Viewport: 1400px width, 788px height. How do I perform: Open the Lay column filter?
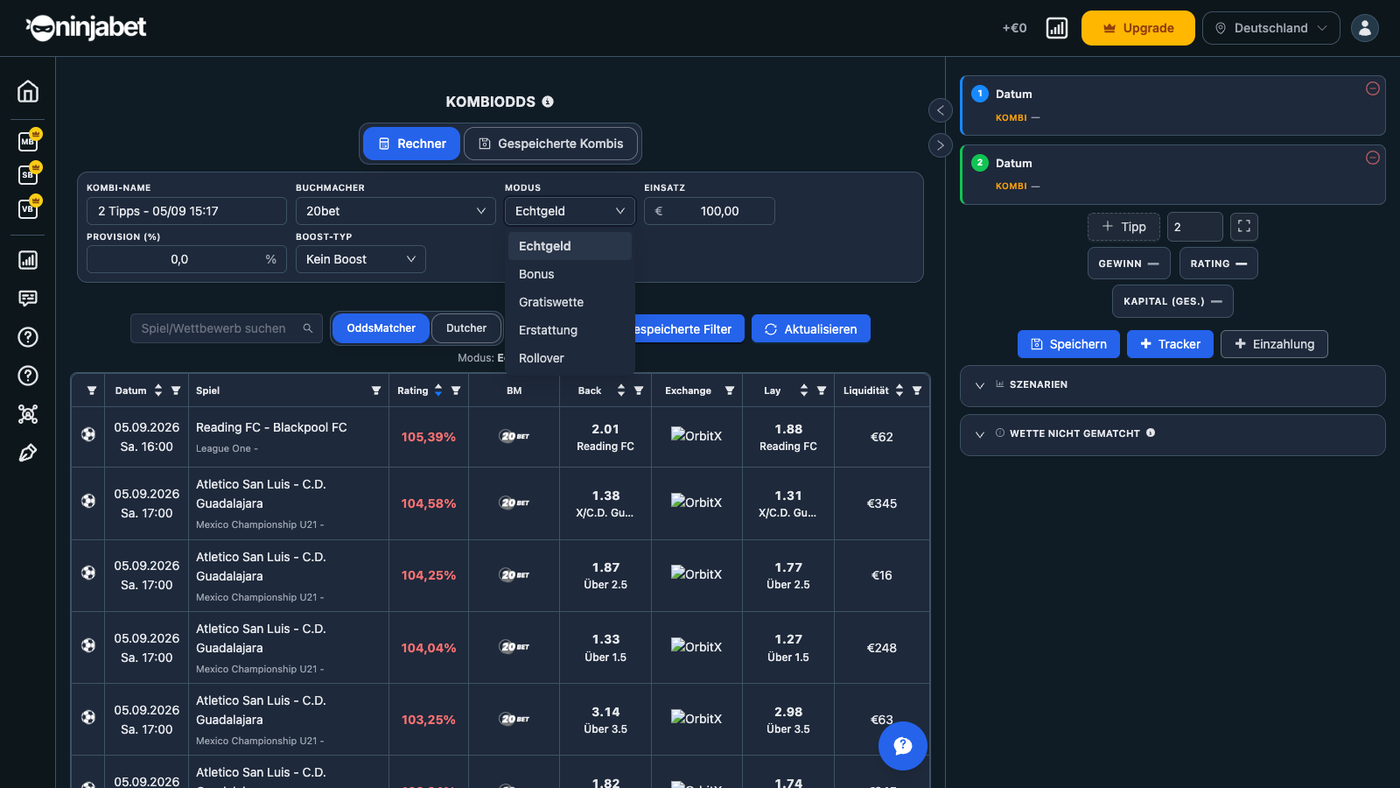click(822, 391)
